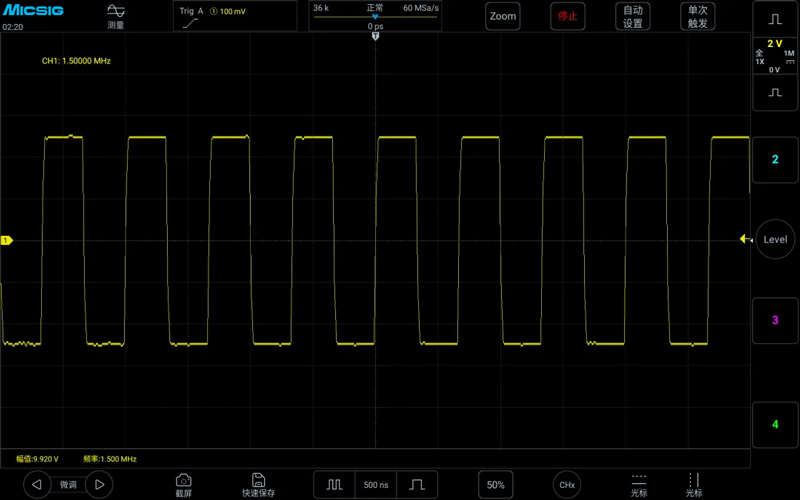This screenshot has height=500, width=800.
Task: Tap the single-pulse timebase decrease icon
Action: [x=417, y=485]
